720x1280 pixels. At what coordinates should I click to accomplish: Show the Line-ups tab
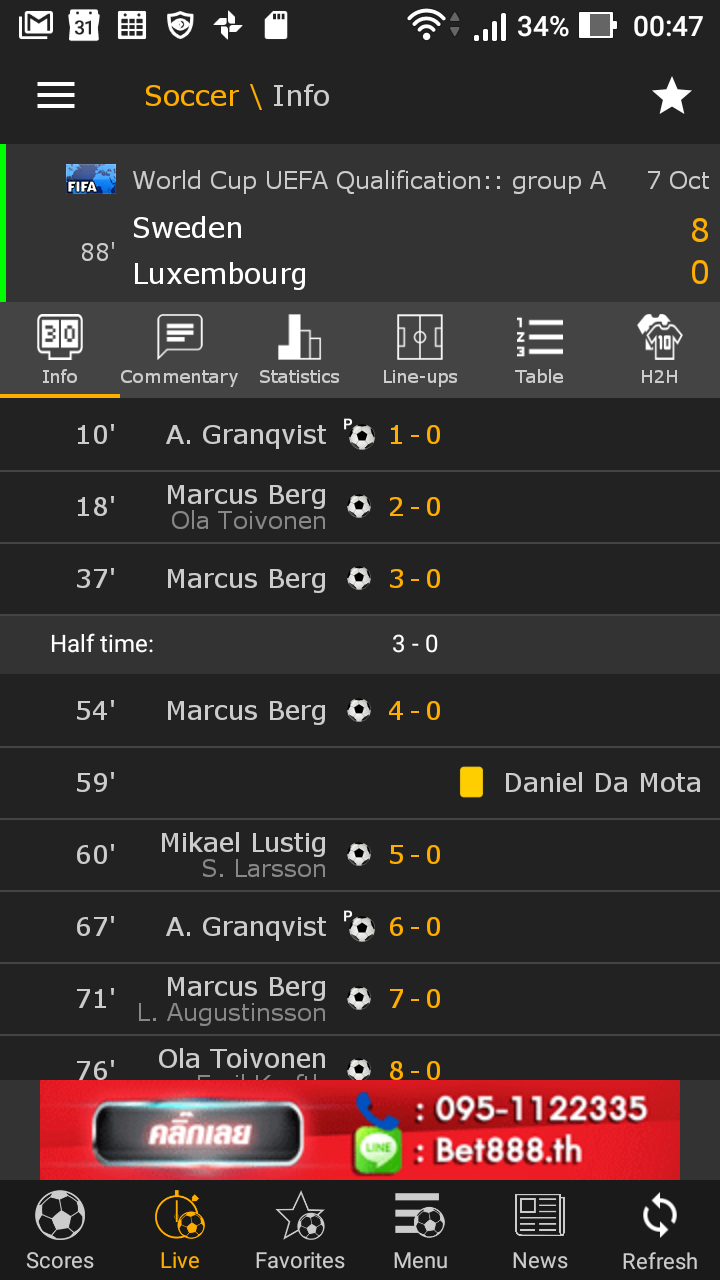420,350
